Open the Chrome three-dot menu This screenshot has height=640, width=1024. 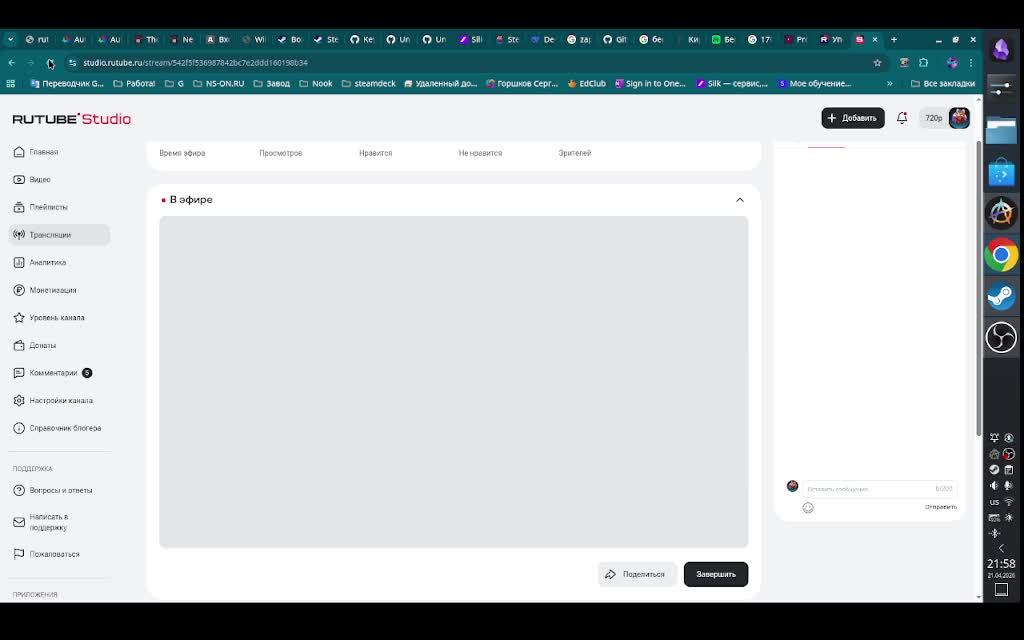tap(971, 63)
